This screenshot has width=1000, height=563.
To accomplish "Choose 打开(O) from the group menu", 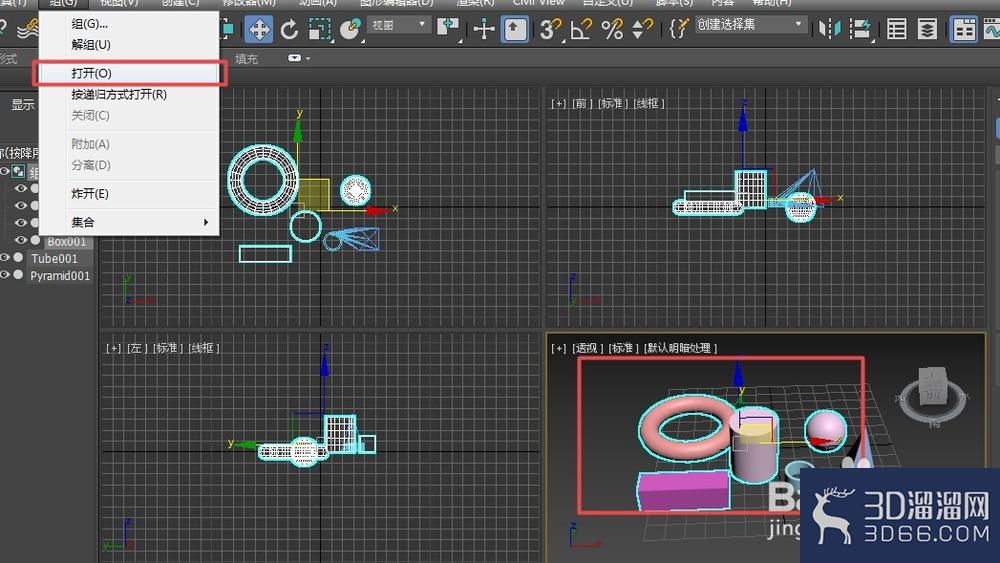I will [129, 73].
